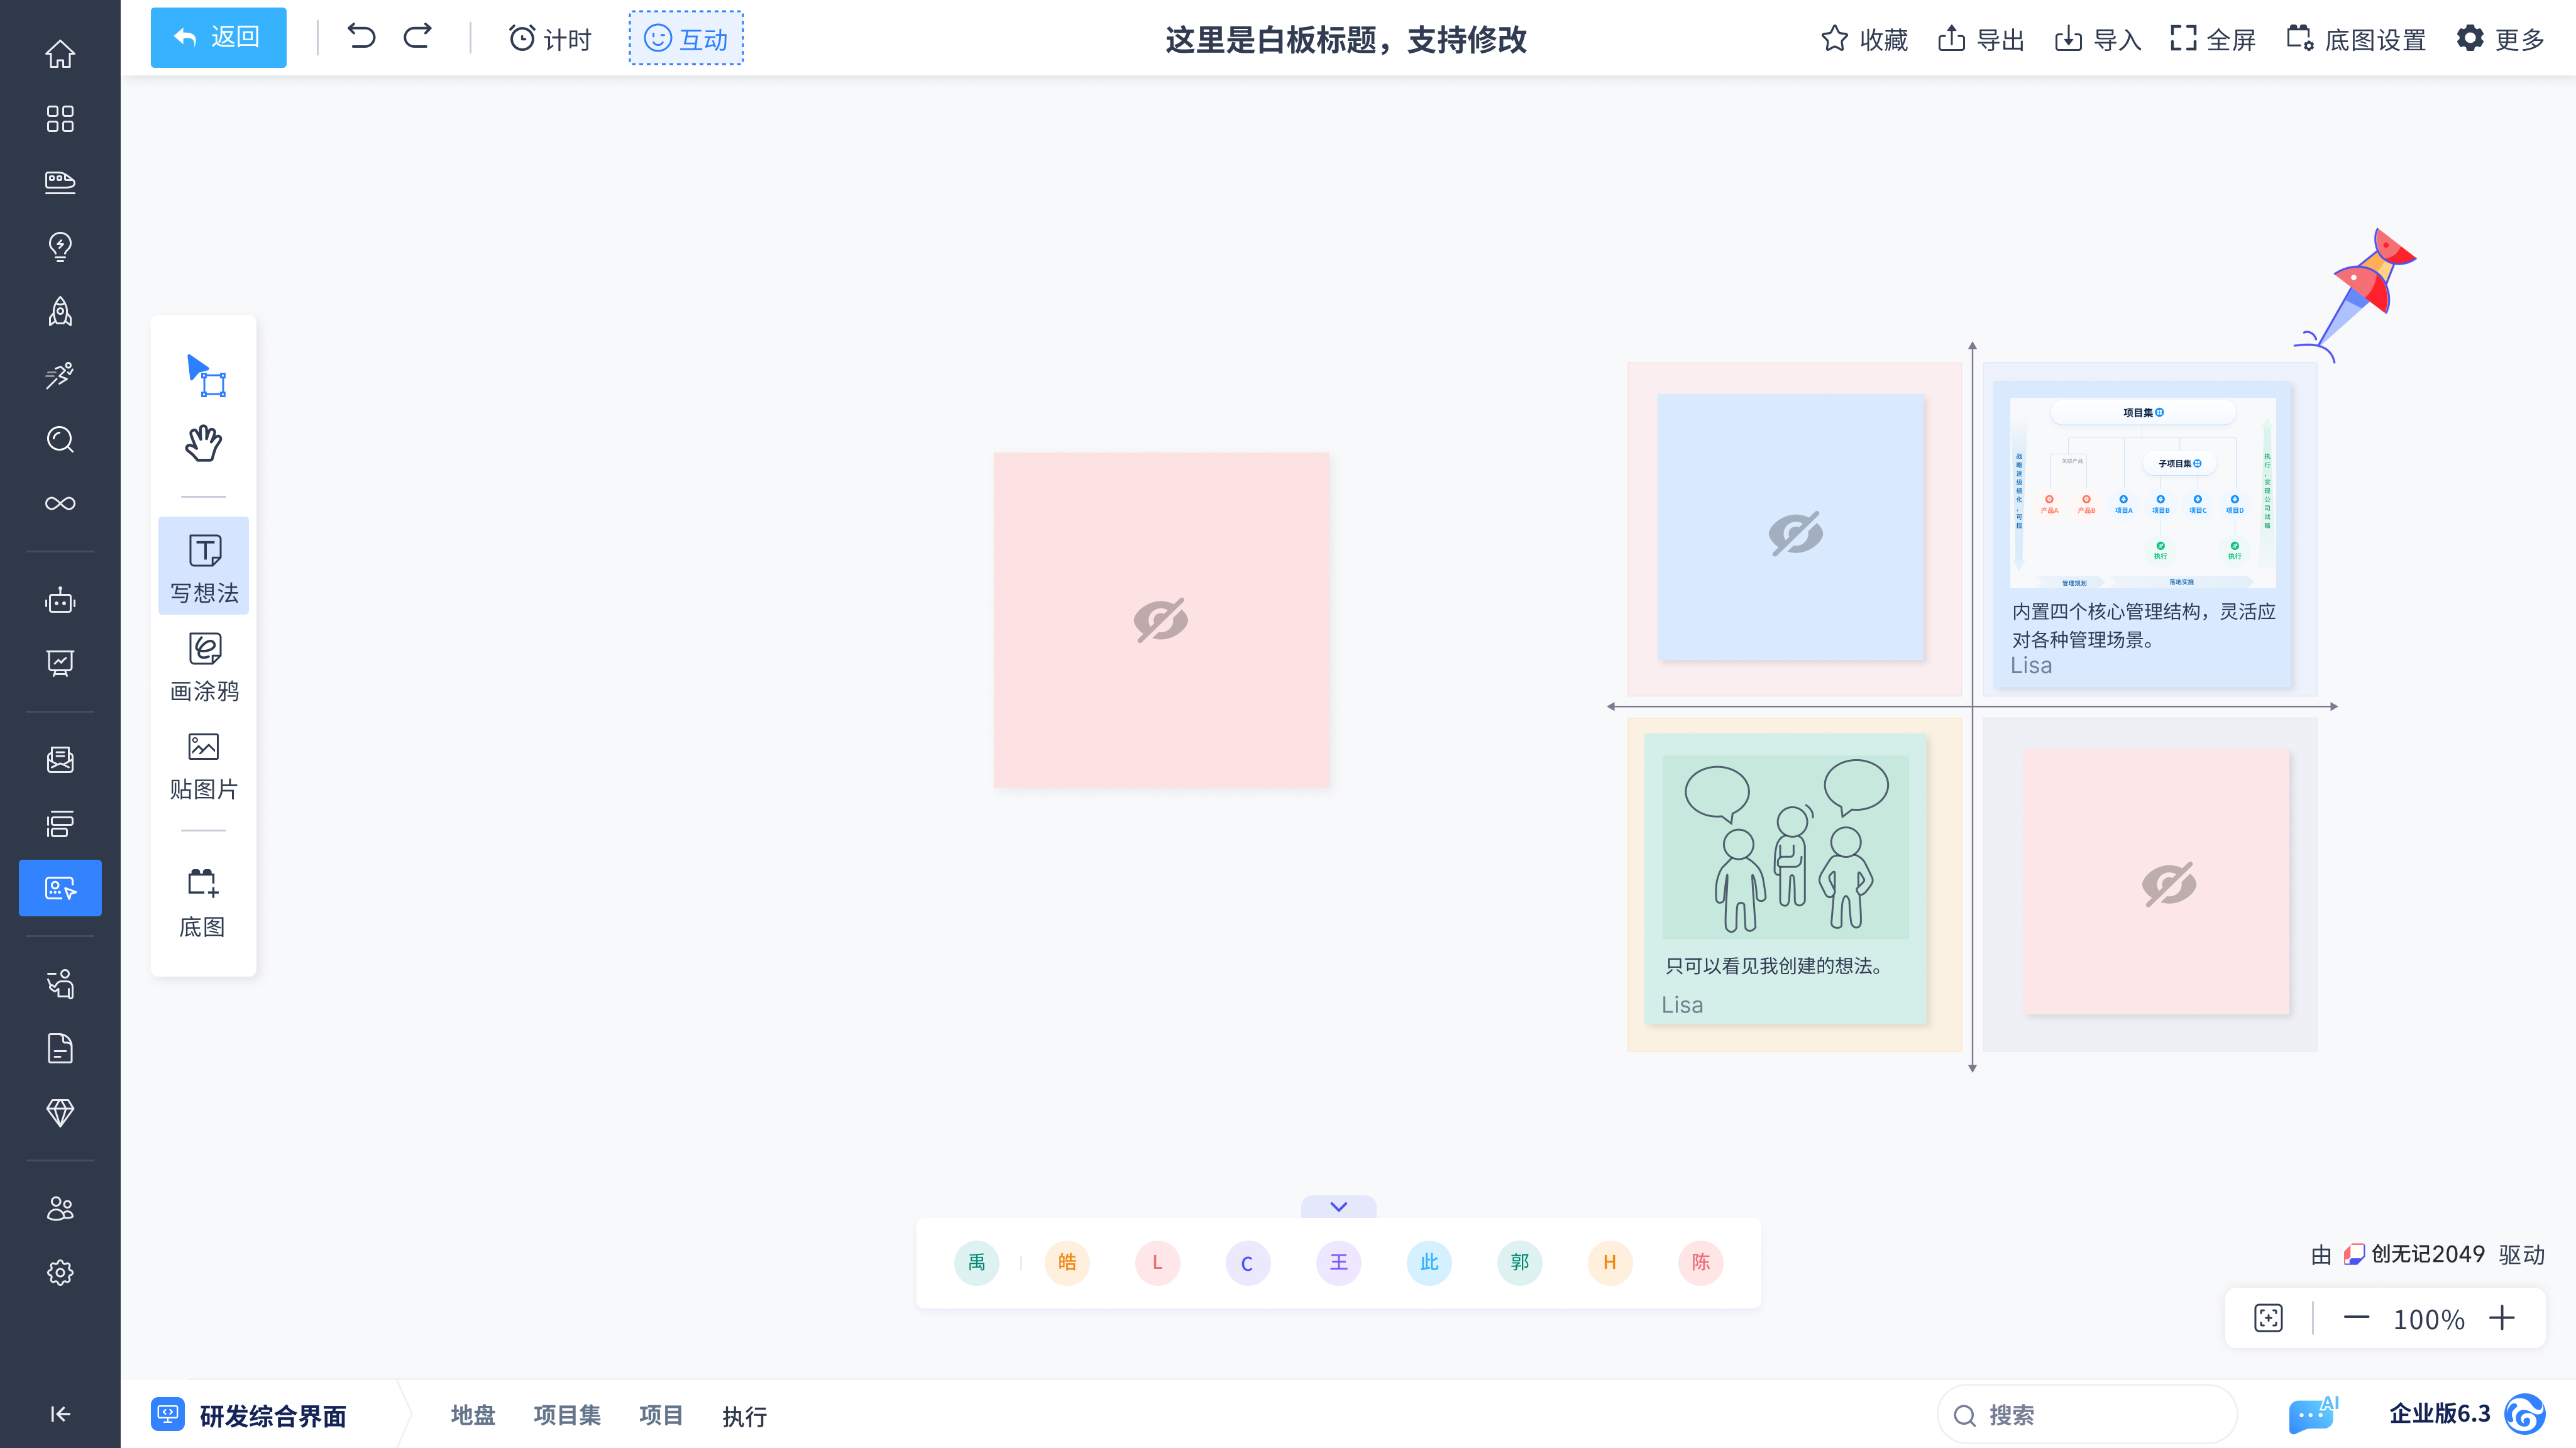Click the 返回 back button
Image resolution: width=2576 pixels, height=1448 pixels.
pyautogui.click(x=218, y=37)
